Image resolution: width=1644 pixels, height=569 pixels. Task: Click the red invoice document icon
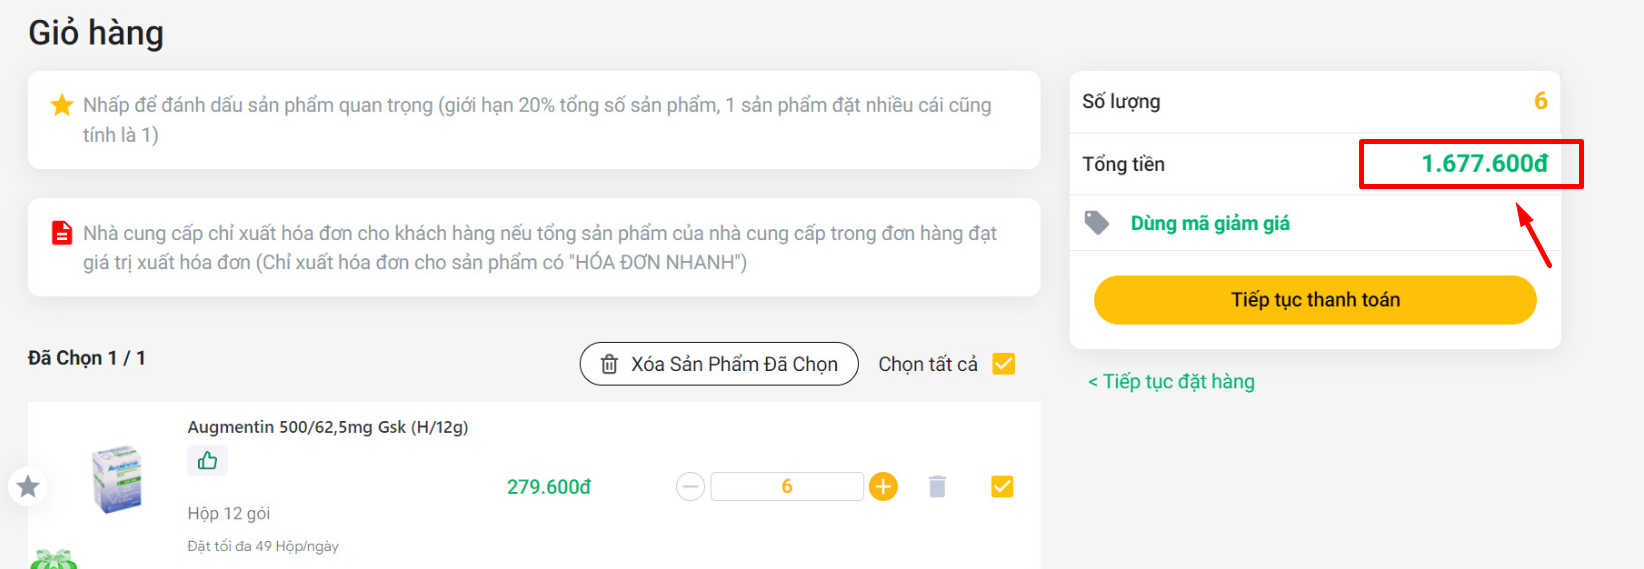(x=62, y=233)
